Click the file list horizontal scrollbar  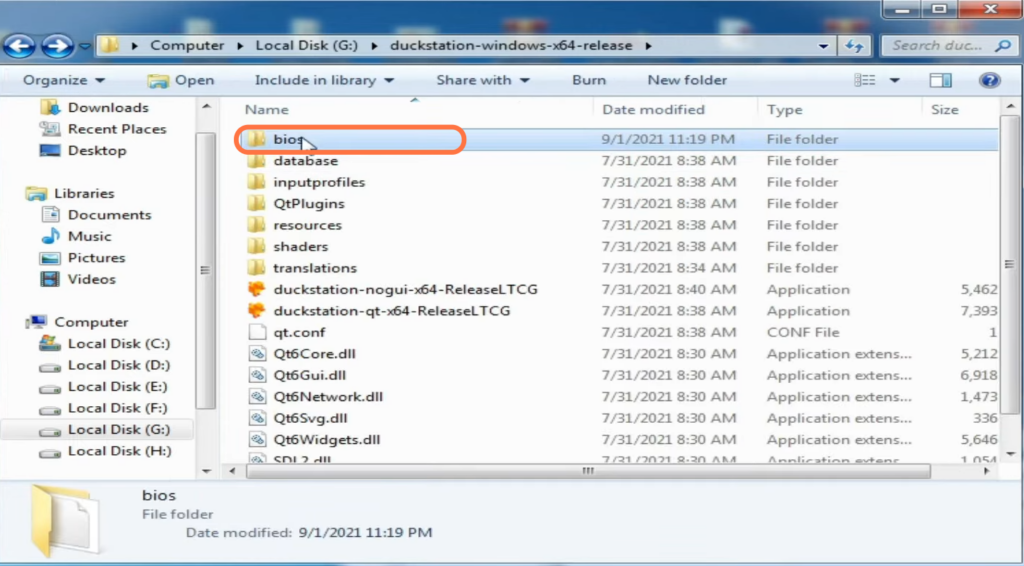tap(588, 471)
